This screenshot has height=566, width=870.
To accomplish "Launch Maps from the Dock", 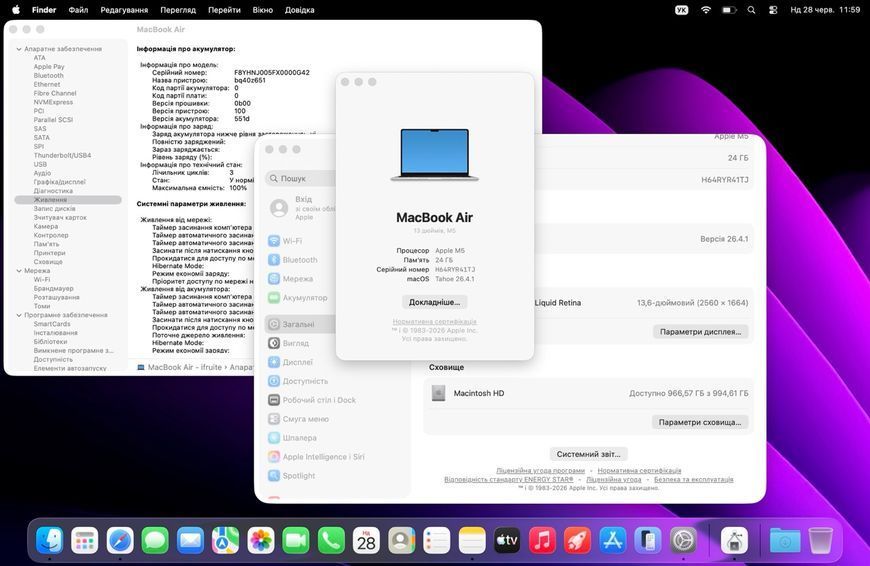I will (225, 540).
